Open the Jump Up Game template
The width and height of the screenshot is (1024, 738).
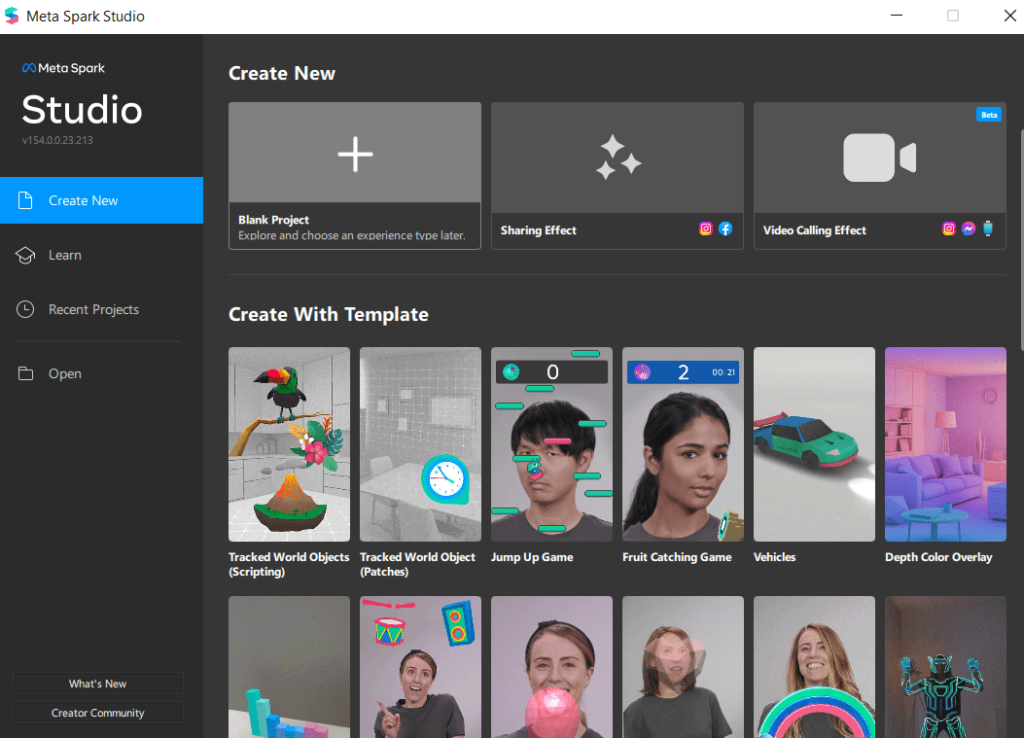click(x=551, y=444)
